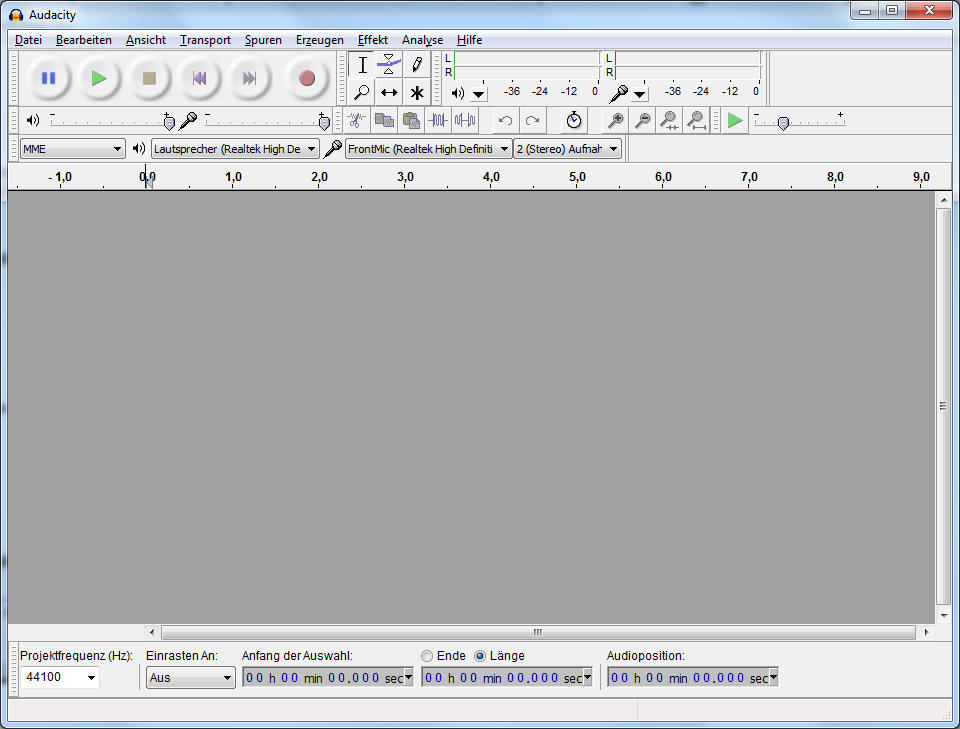The image size is (960, 729).
Task: Select the Time Shift tool
Action: point(389,92)
